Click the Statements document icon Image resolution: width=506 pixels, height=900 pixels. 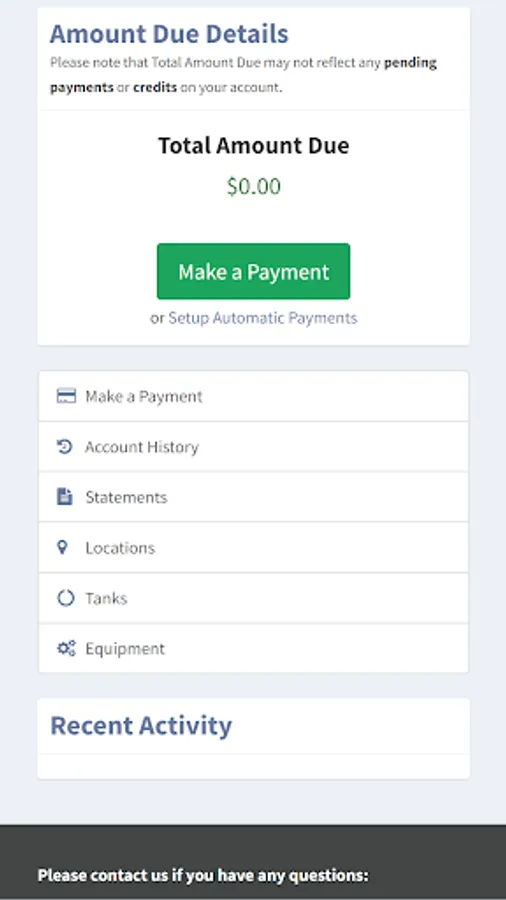coord(65,496)
